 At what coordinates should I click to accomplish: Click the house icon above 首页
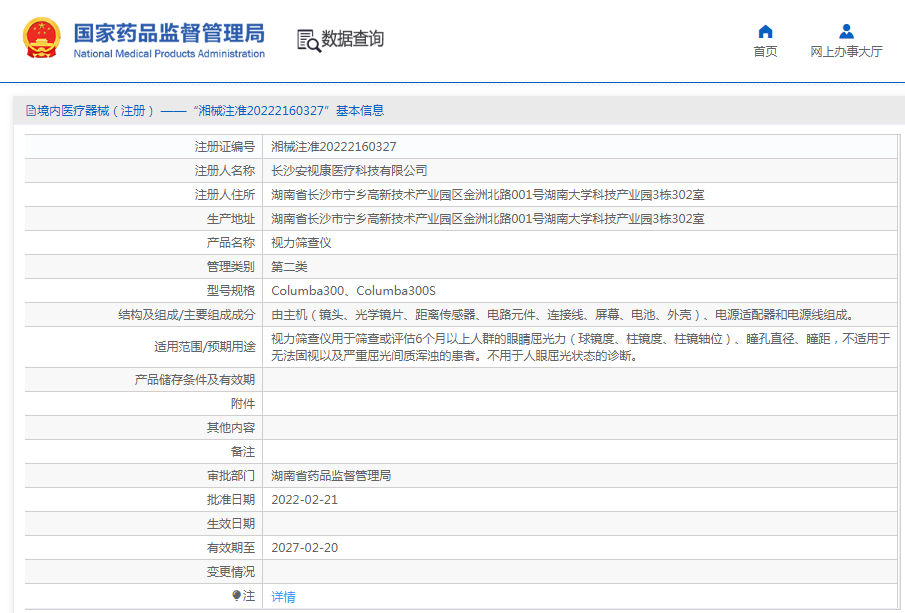pyautogui.click(x=765, y=31)
